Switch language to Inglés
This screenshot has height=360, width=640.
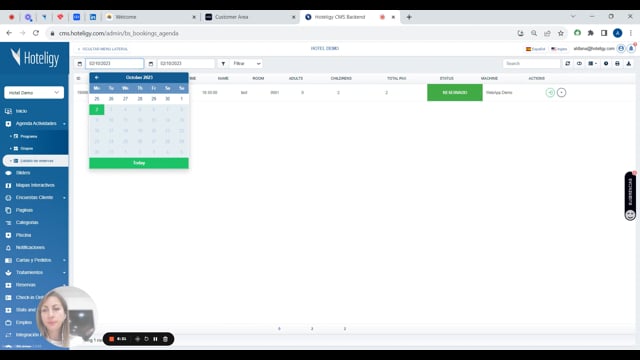(559, 49)
